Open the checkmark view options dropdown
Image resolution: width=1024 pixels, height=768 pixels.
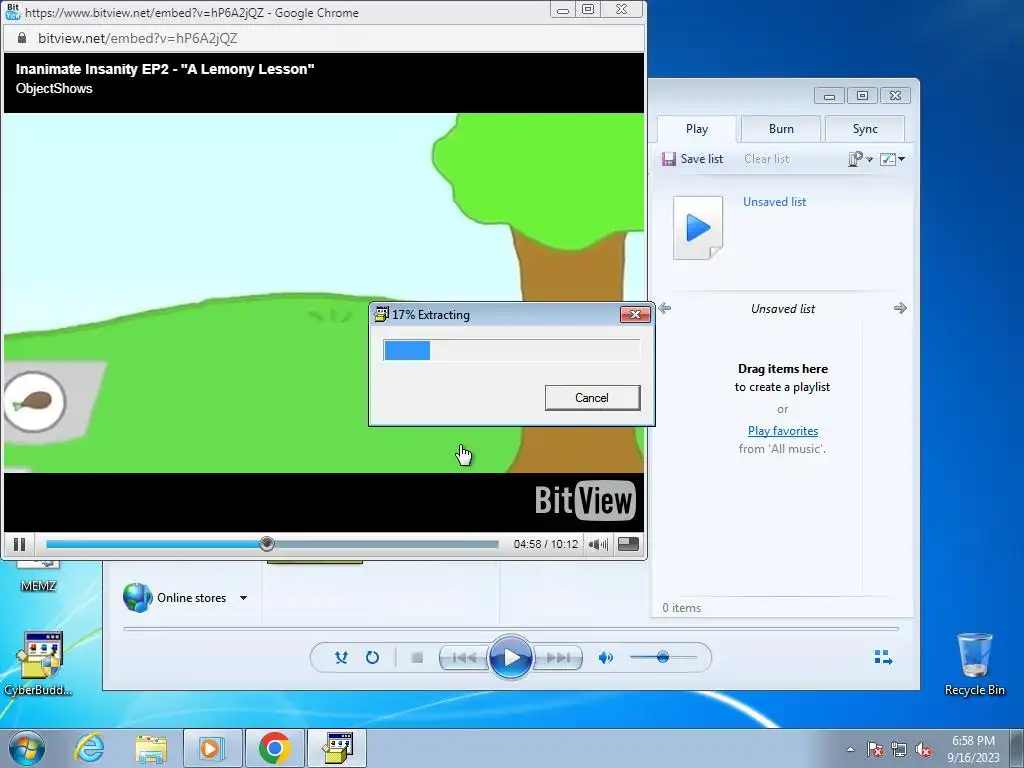pos(892,159)
